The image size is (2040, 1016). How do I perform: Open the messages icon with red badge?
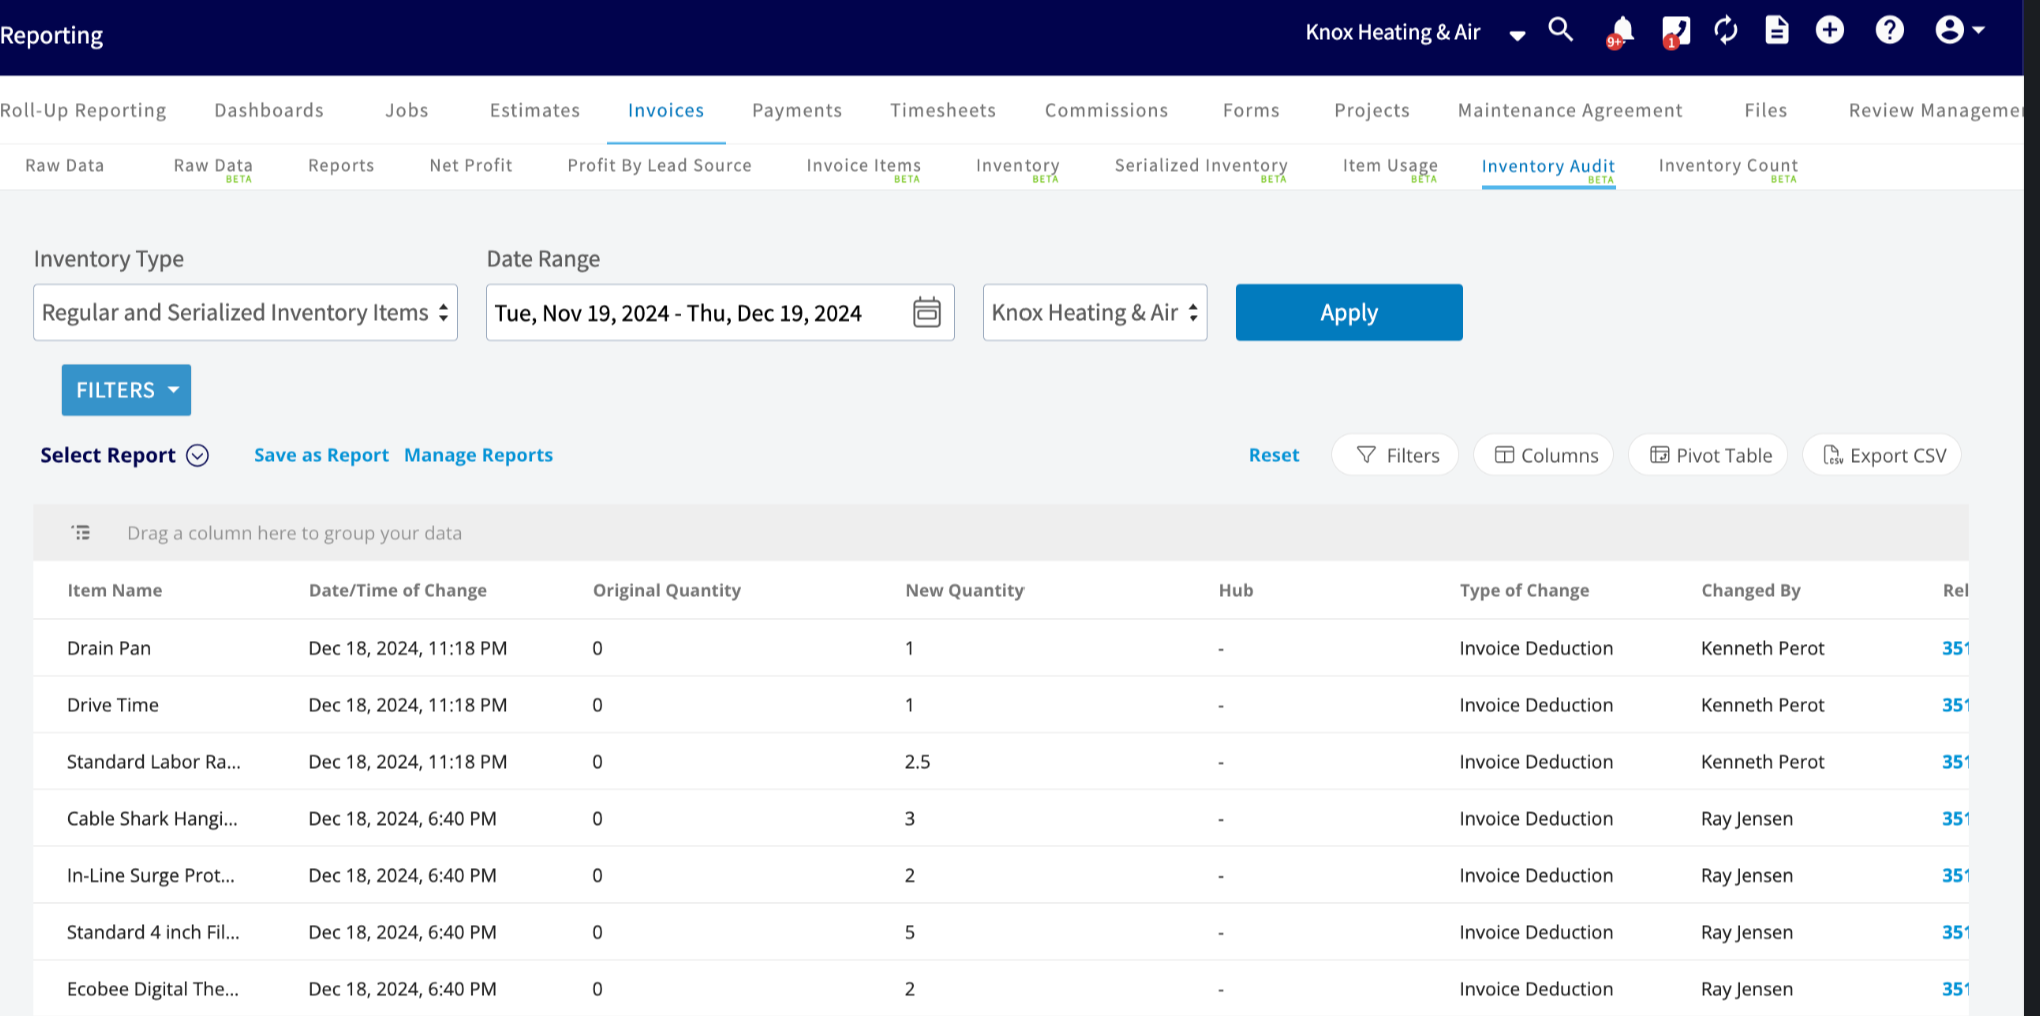tap(1676, 32)
